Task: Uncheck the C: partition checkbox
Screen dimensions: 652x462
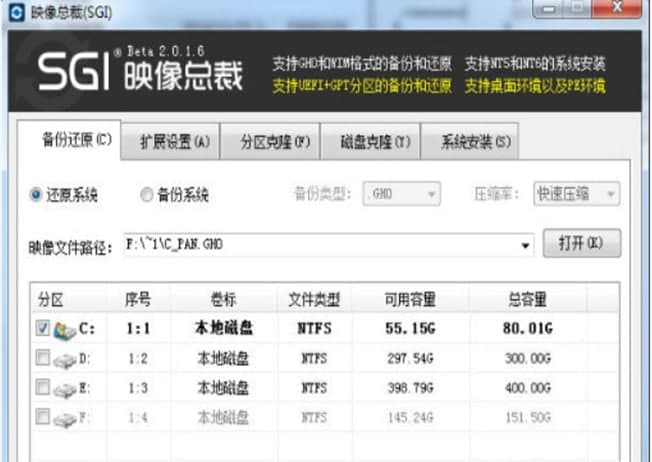Action: click(42, 328)
